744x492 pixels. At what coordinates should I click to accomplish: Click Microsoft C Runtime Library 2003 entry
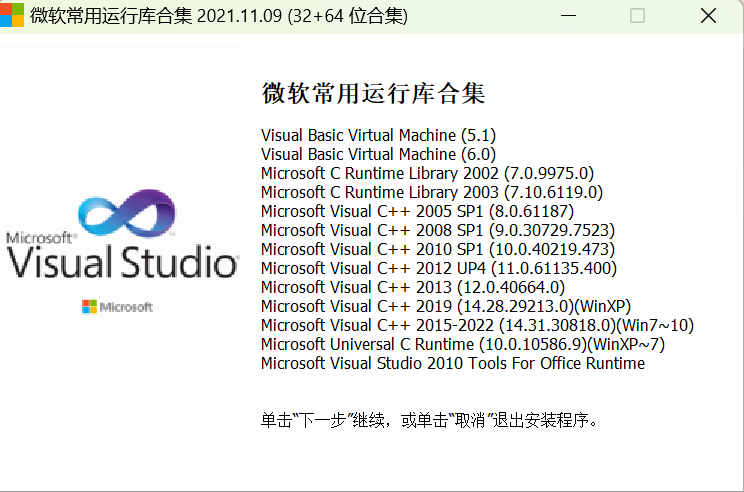(x=432, y=192)
